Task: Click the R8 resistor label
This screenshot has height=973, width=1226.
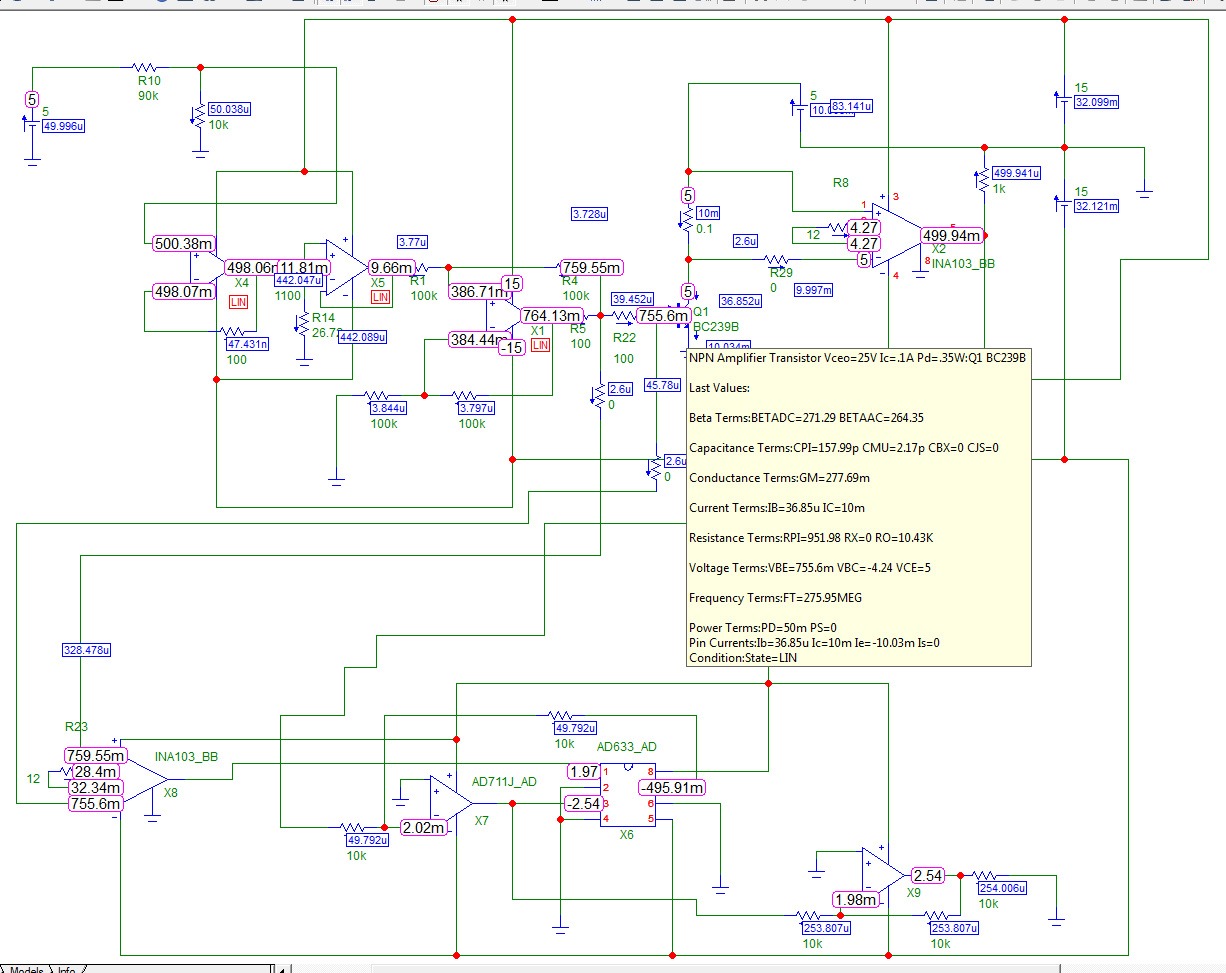Action: click(840, 183)
